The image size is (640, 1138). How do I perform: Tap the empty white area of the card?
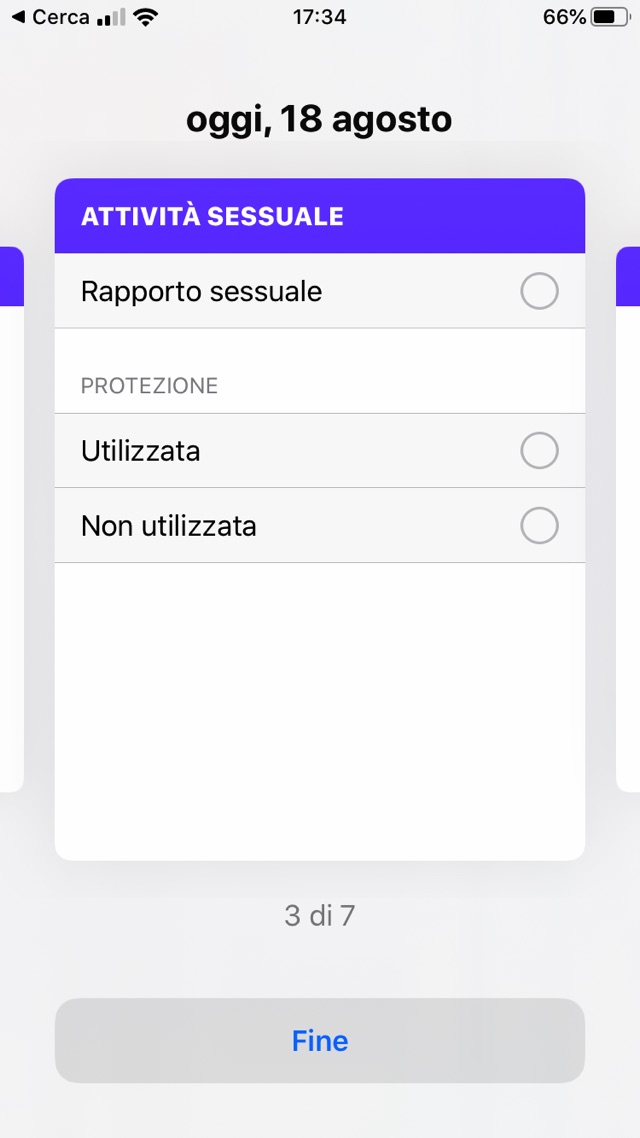[320, 710]
